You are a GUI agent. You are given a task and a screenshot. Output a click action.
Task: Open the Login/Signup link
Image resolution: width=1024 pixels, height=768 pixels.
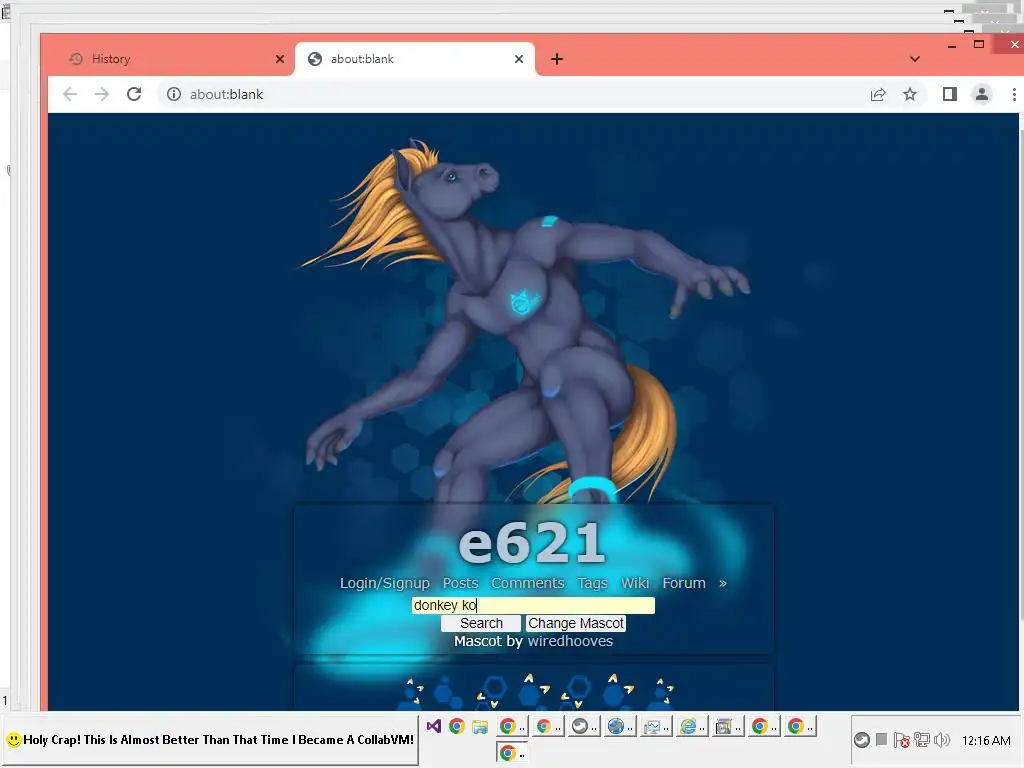click(x=385, y=583)
